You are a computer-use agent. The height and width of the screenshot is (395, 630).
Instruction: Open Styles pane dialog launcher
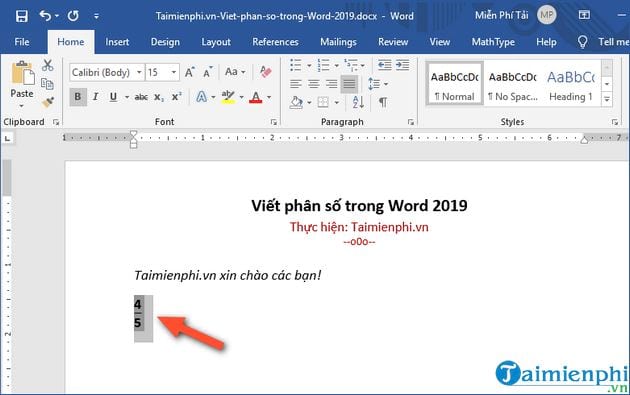pos(615,122)
